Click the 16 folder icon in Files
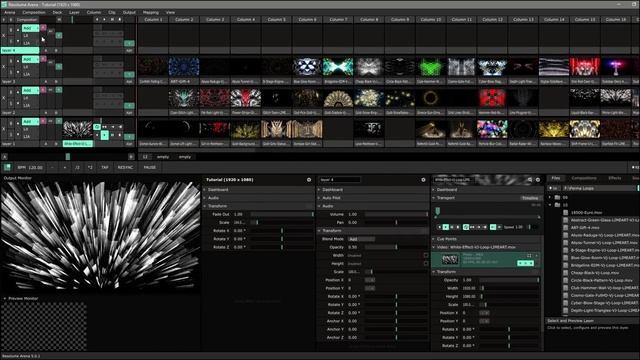Image resolution: width=640 pixels, height=360 pixels. (x=557, y=205)
